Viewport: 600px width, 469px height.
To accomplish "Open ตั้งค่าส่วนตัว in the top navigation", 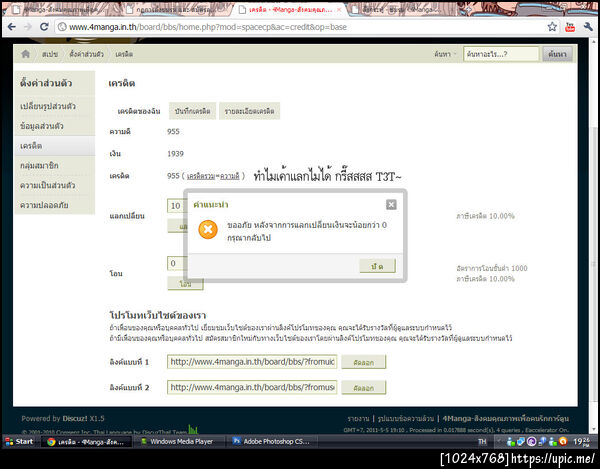I will (x=86, y=54).
